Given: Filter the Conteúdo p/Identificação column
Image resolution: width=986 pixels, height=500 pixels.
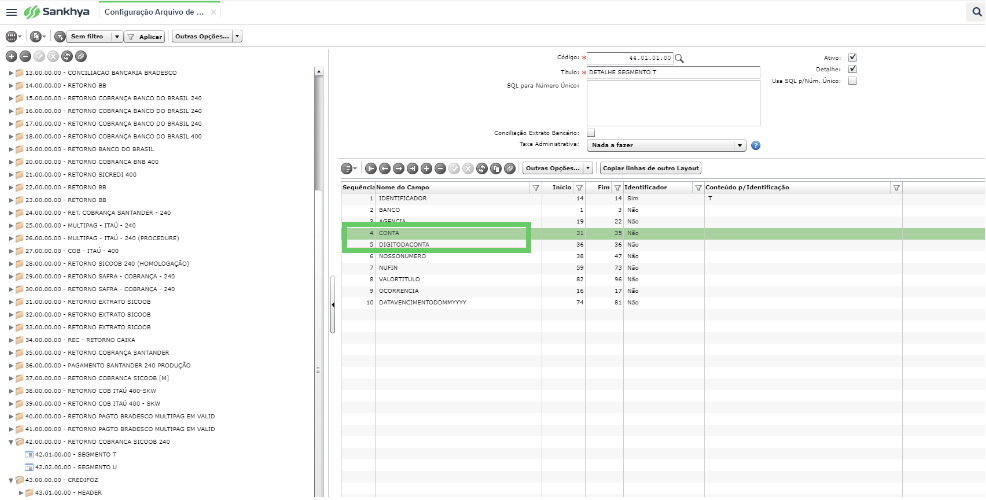Looking at the screenshot, I should point(897,187).
